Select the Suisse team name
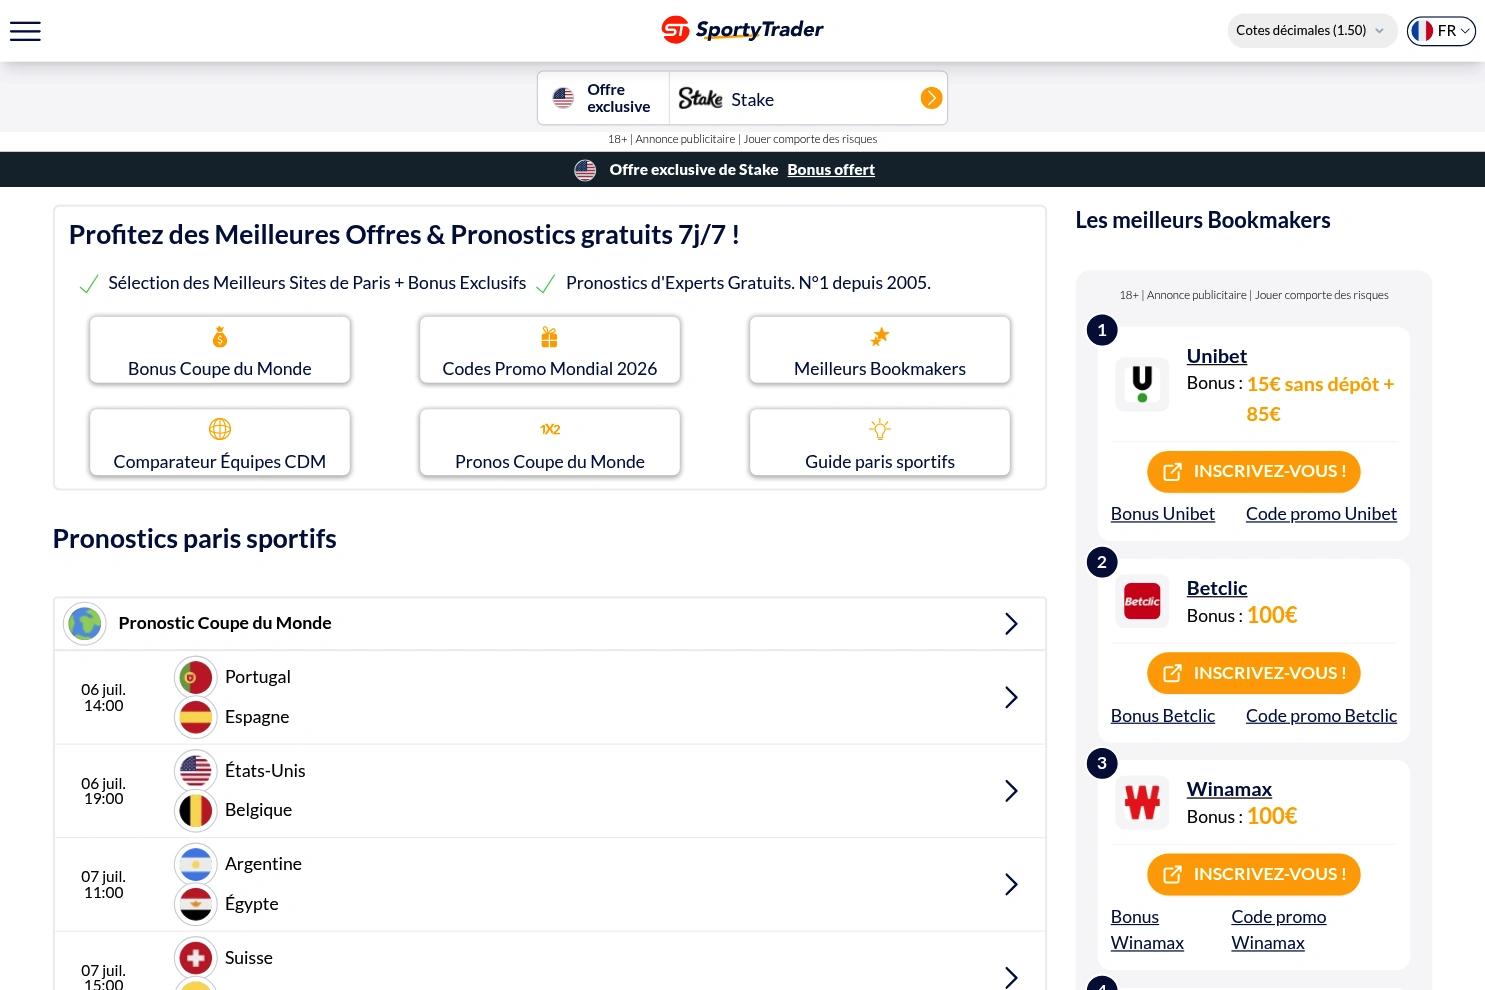The width and height of the screenshot is (1485, 990). click(249, 958)
